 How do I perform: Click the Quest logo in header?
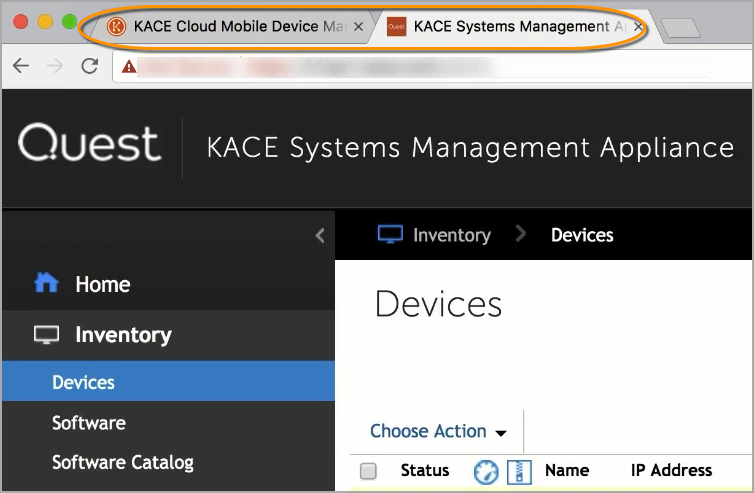tap(89, 145)
